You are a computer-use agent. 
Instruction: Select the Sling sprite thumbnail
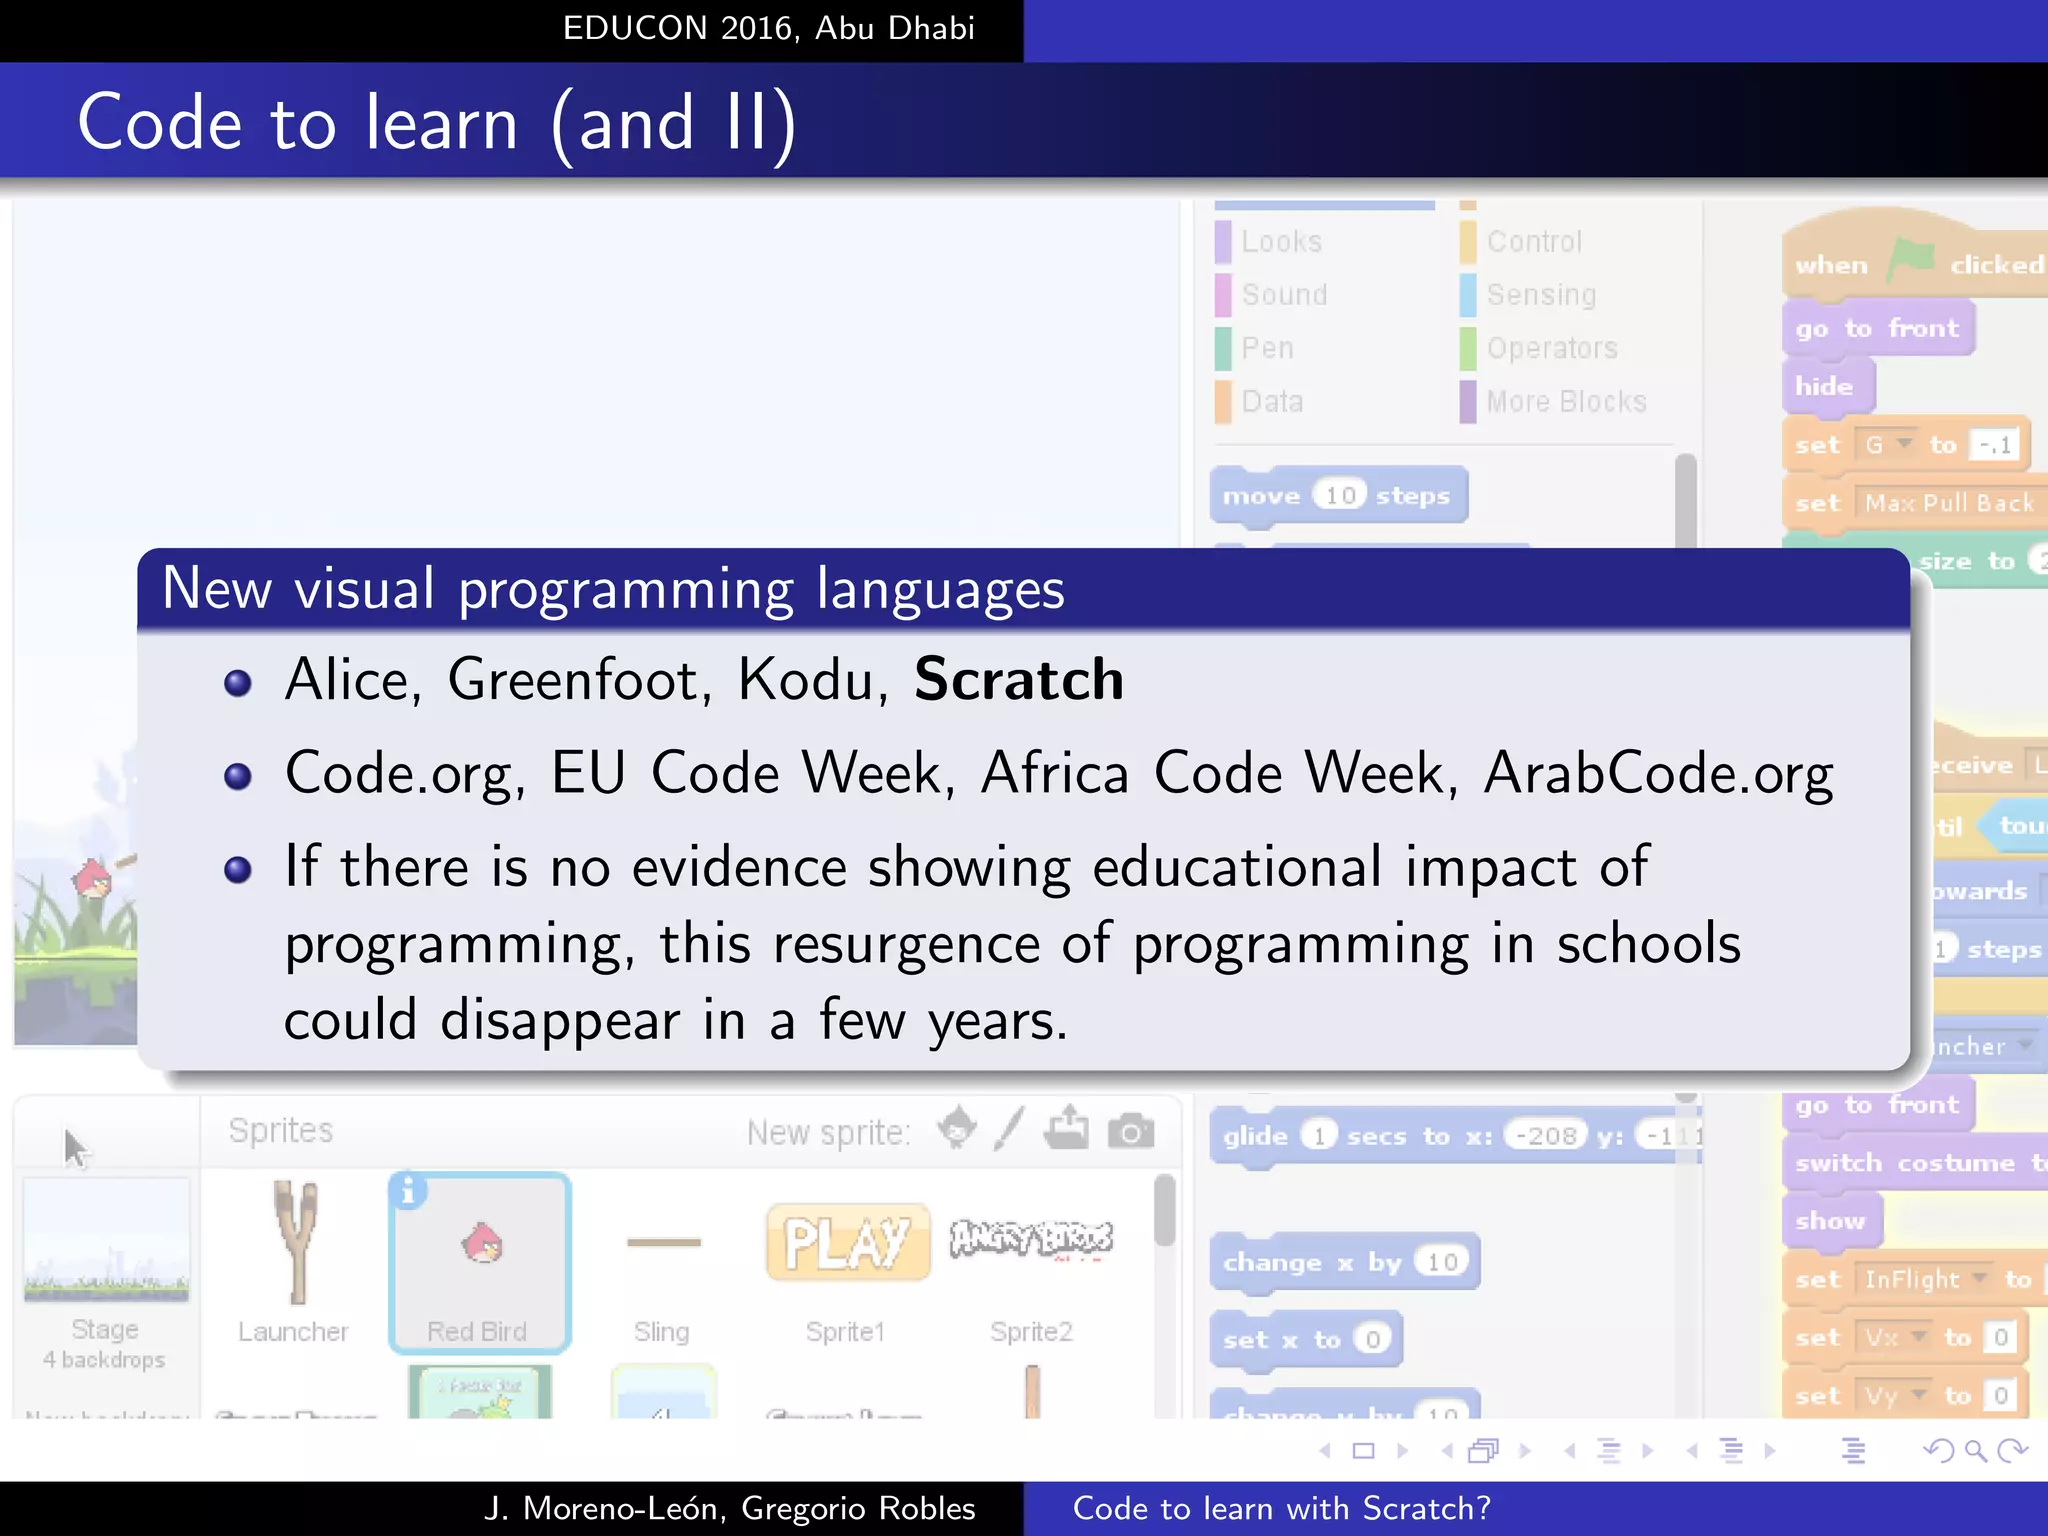click(x=662, y=1263)
